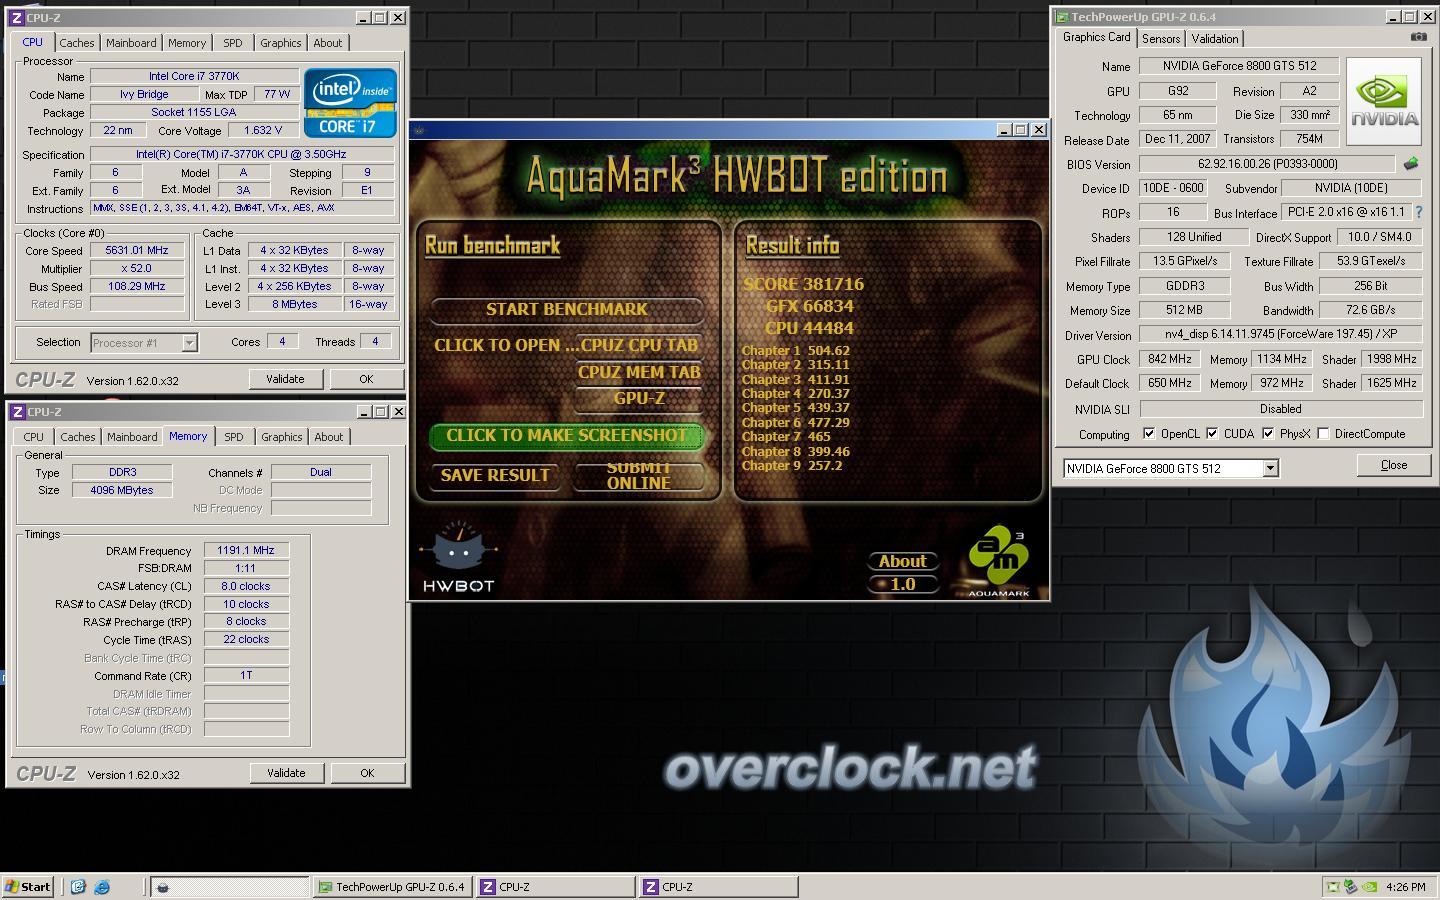The width and height of the screenshot is (1440, 900).
Task: Maximize the GPU-Z window
Action: 1409,17
